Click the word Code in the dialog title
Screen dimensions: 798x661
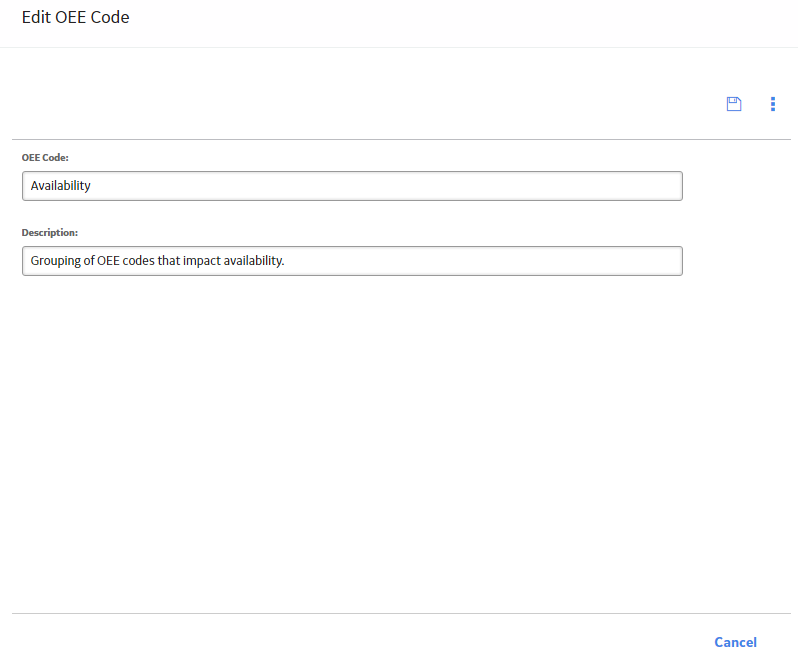tap(109, 17)
